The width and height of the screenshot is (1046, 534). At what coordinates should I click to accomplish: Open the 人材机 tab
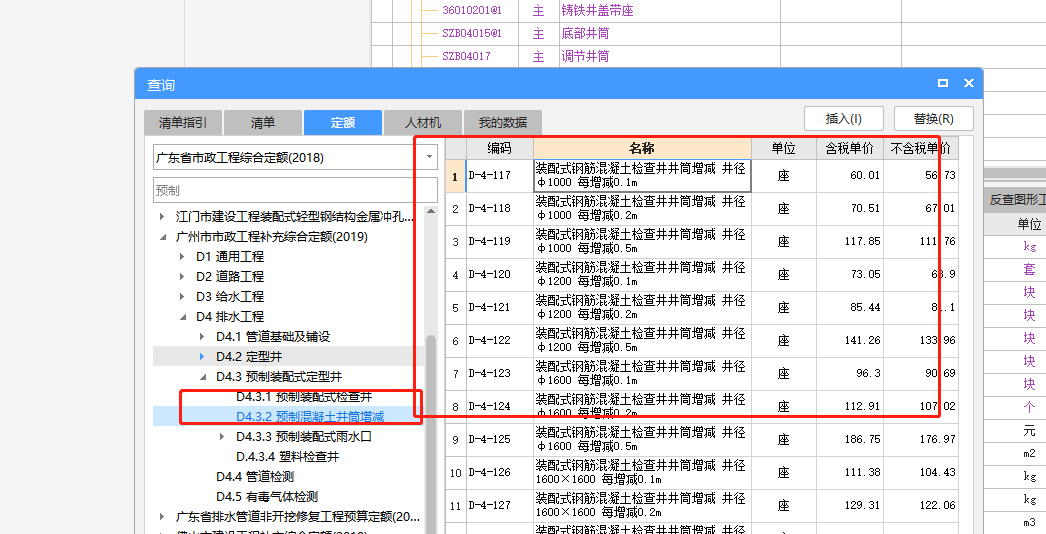423,123
